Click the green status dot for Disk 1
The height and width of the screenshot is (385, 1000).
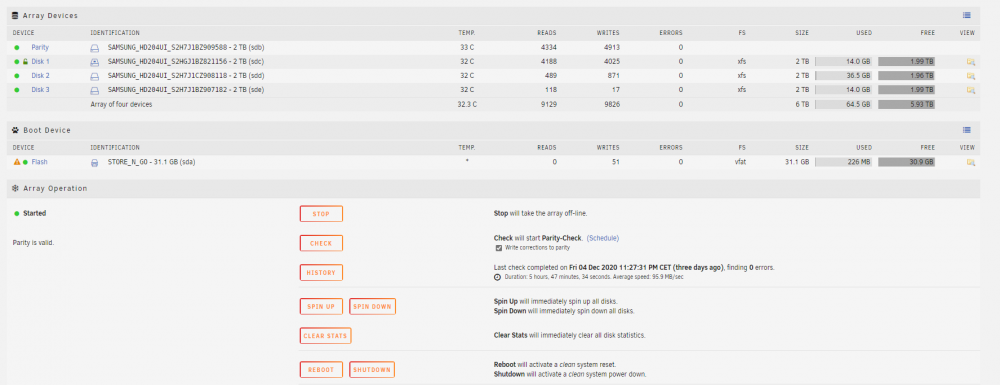(x=17, y=62)
